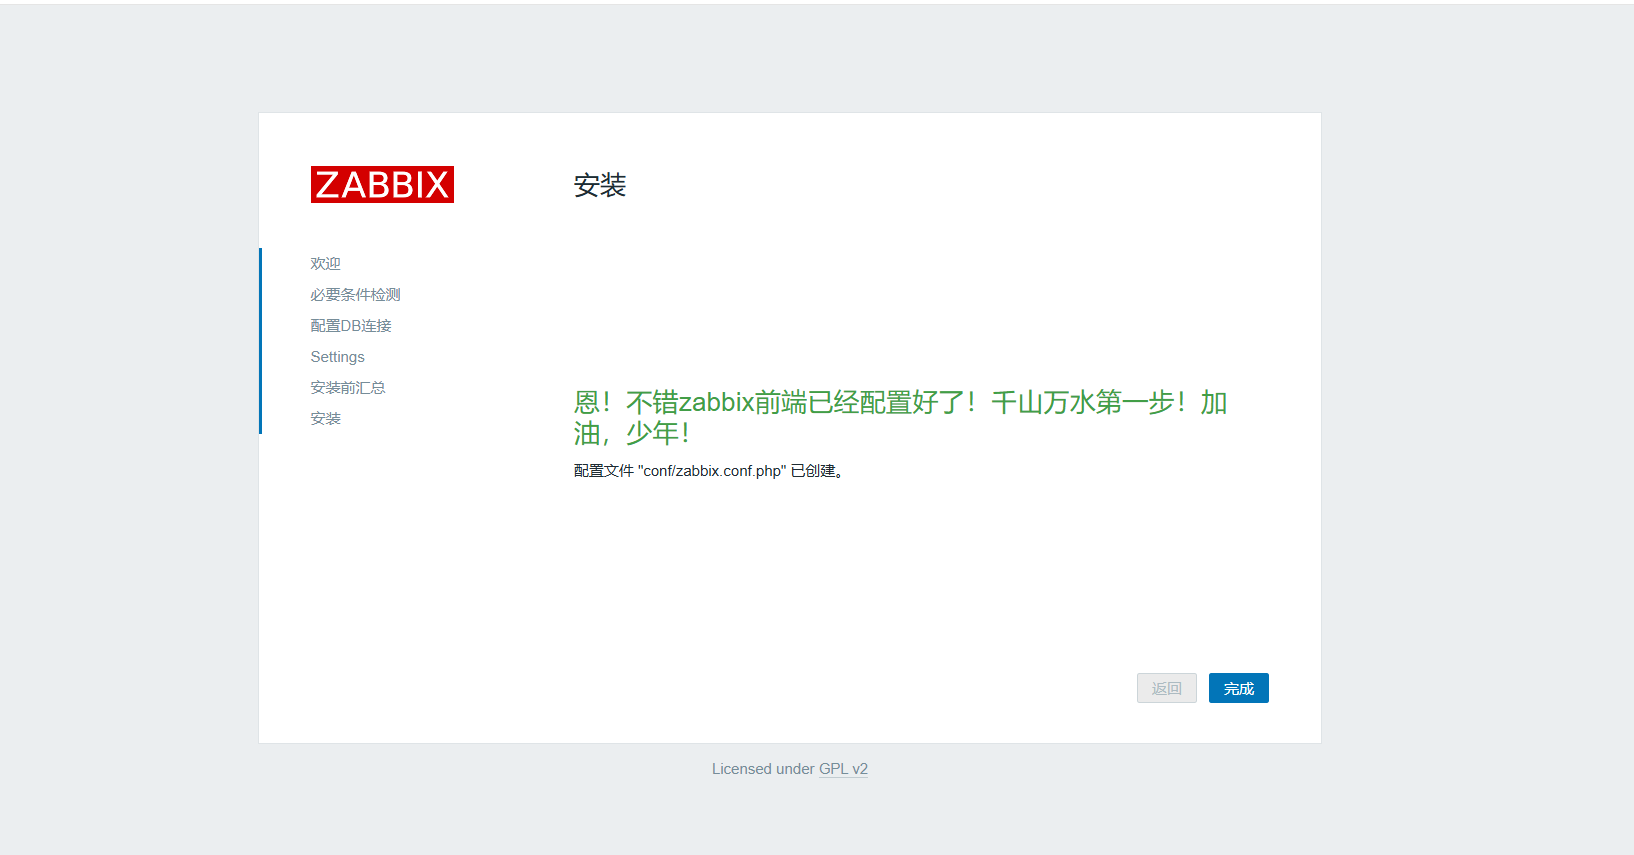Image resolution: width=1634 pixels, height=855 pixels.
Task: Go to the 必要条件检测 step
Action: 355,295
